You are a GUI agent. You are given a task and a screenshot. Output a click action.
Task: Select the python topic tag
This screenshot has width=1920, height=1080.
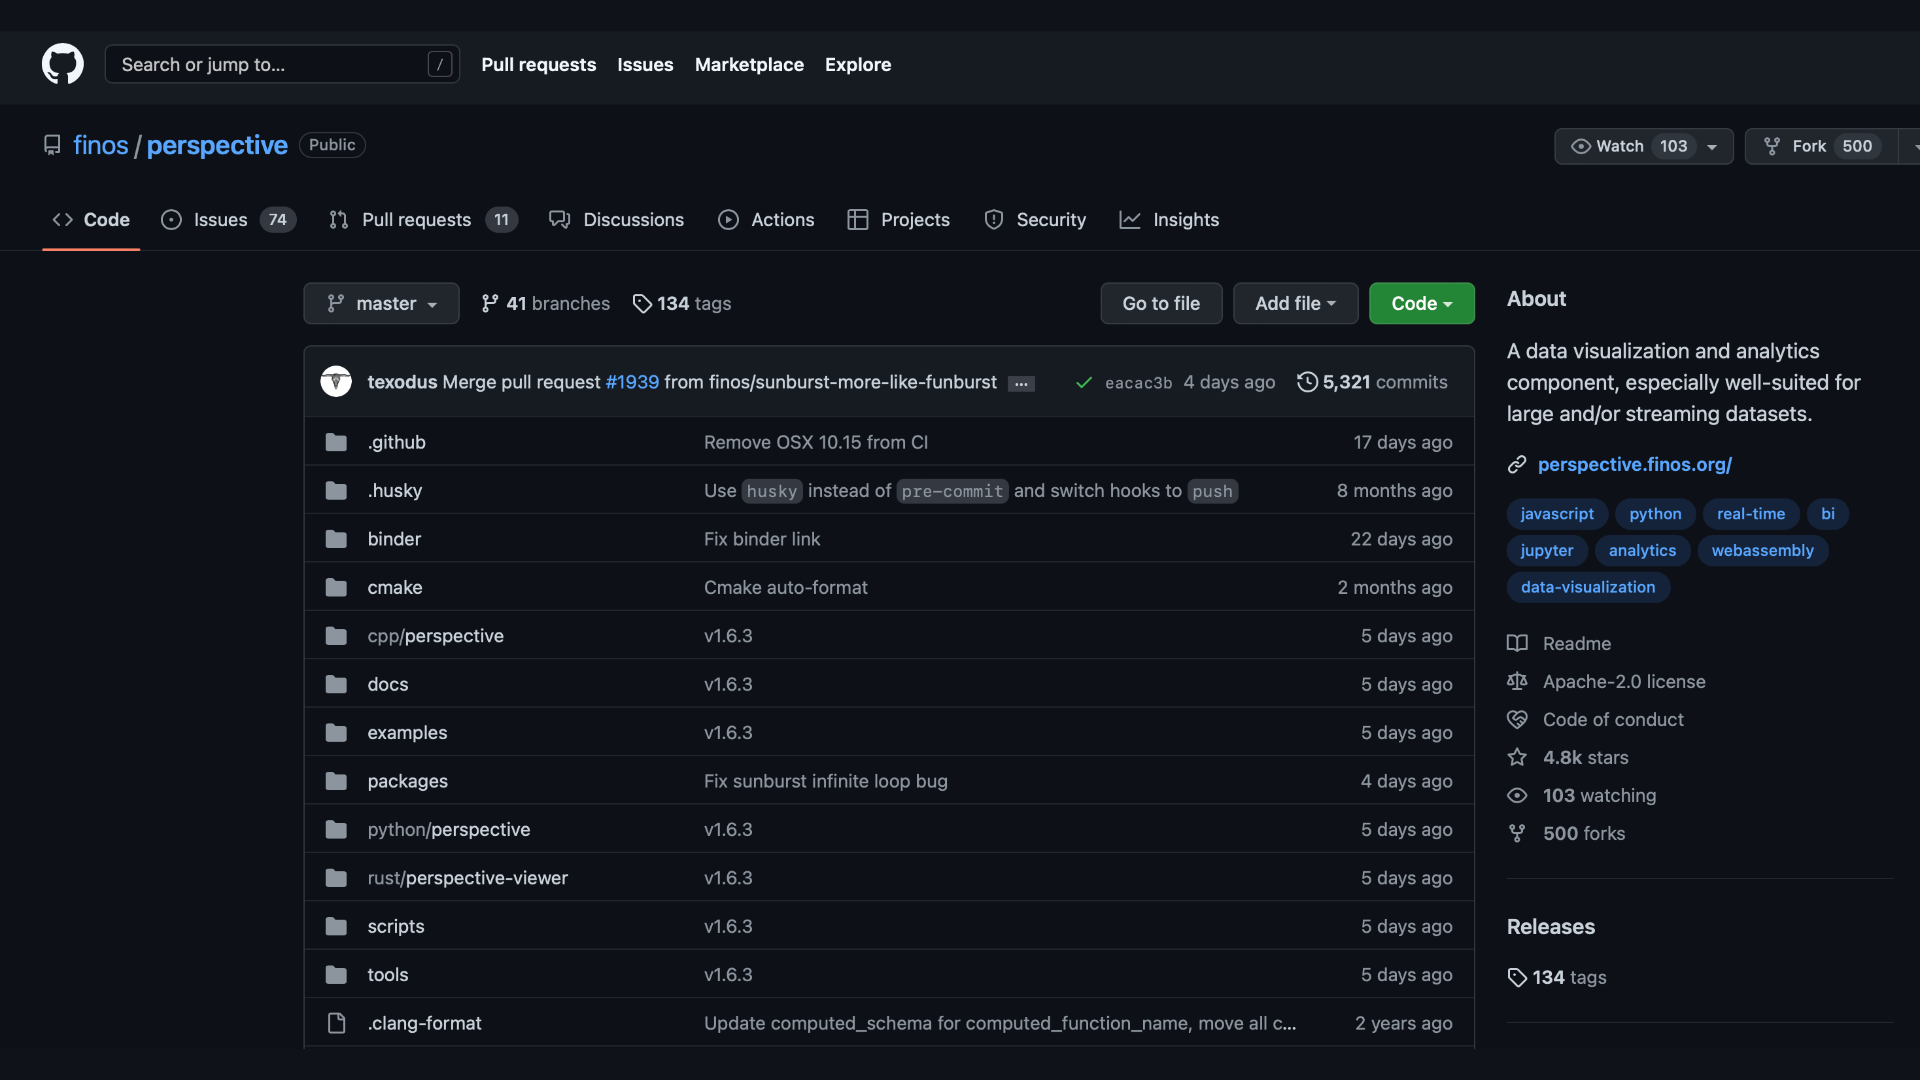click(1655, 514)
